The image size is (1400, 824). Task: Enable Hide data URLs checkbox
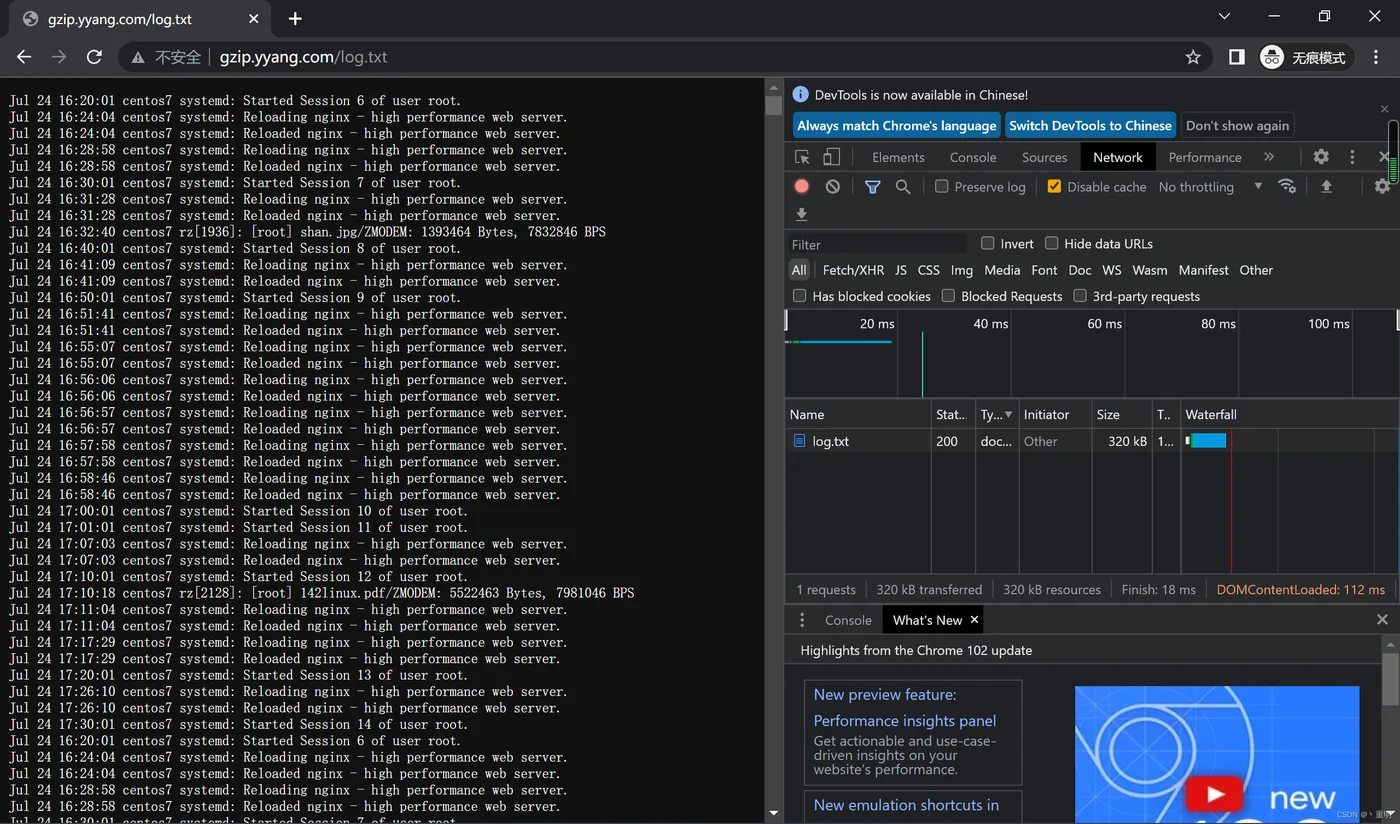(1051, 243)
